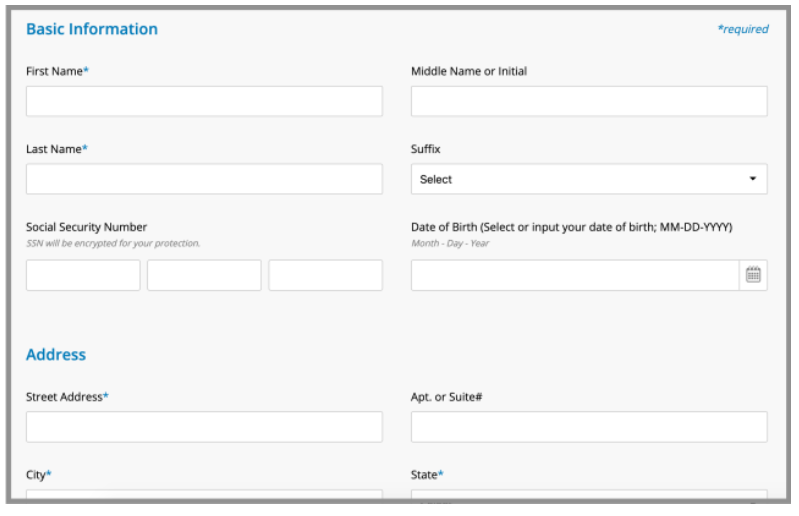Focus the first Social Security Number box
This screenshot has height=516, width=799.
click(x=83, y=275)
